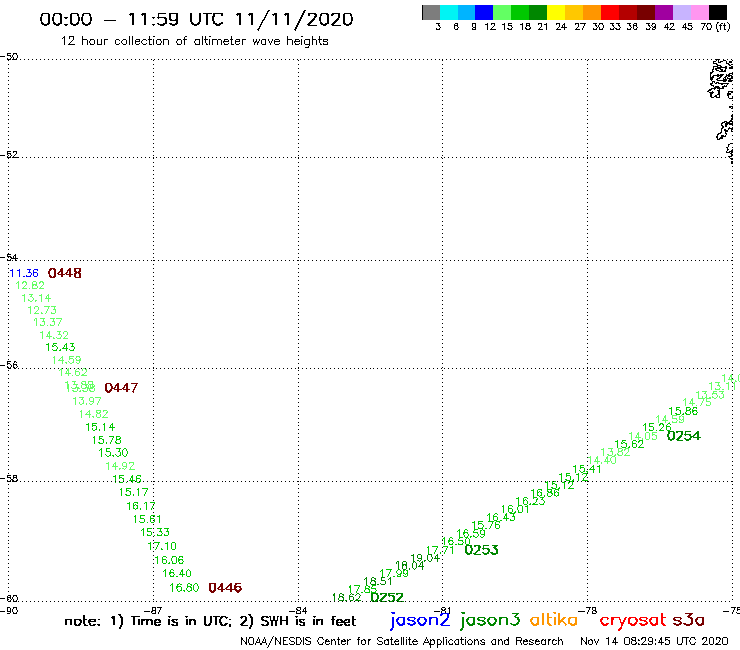740x650 pixels.
Task: Select the 13.53 wave height reading
Action: coord(710,395)
